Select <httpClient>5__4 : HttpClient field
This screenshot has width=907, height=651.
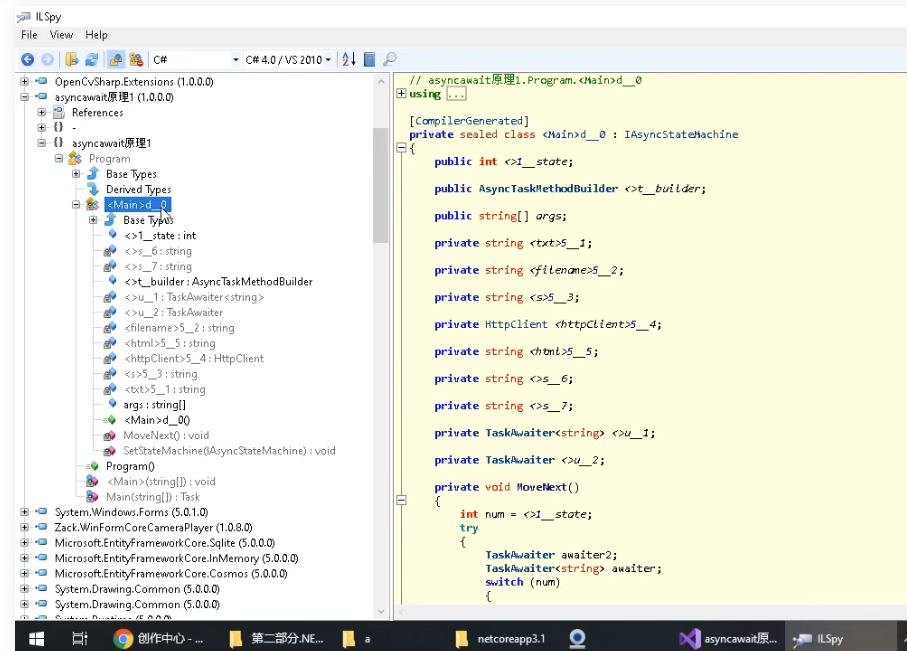click(x=194, y=358)
